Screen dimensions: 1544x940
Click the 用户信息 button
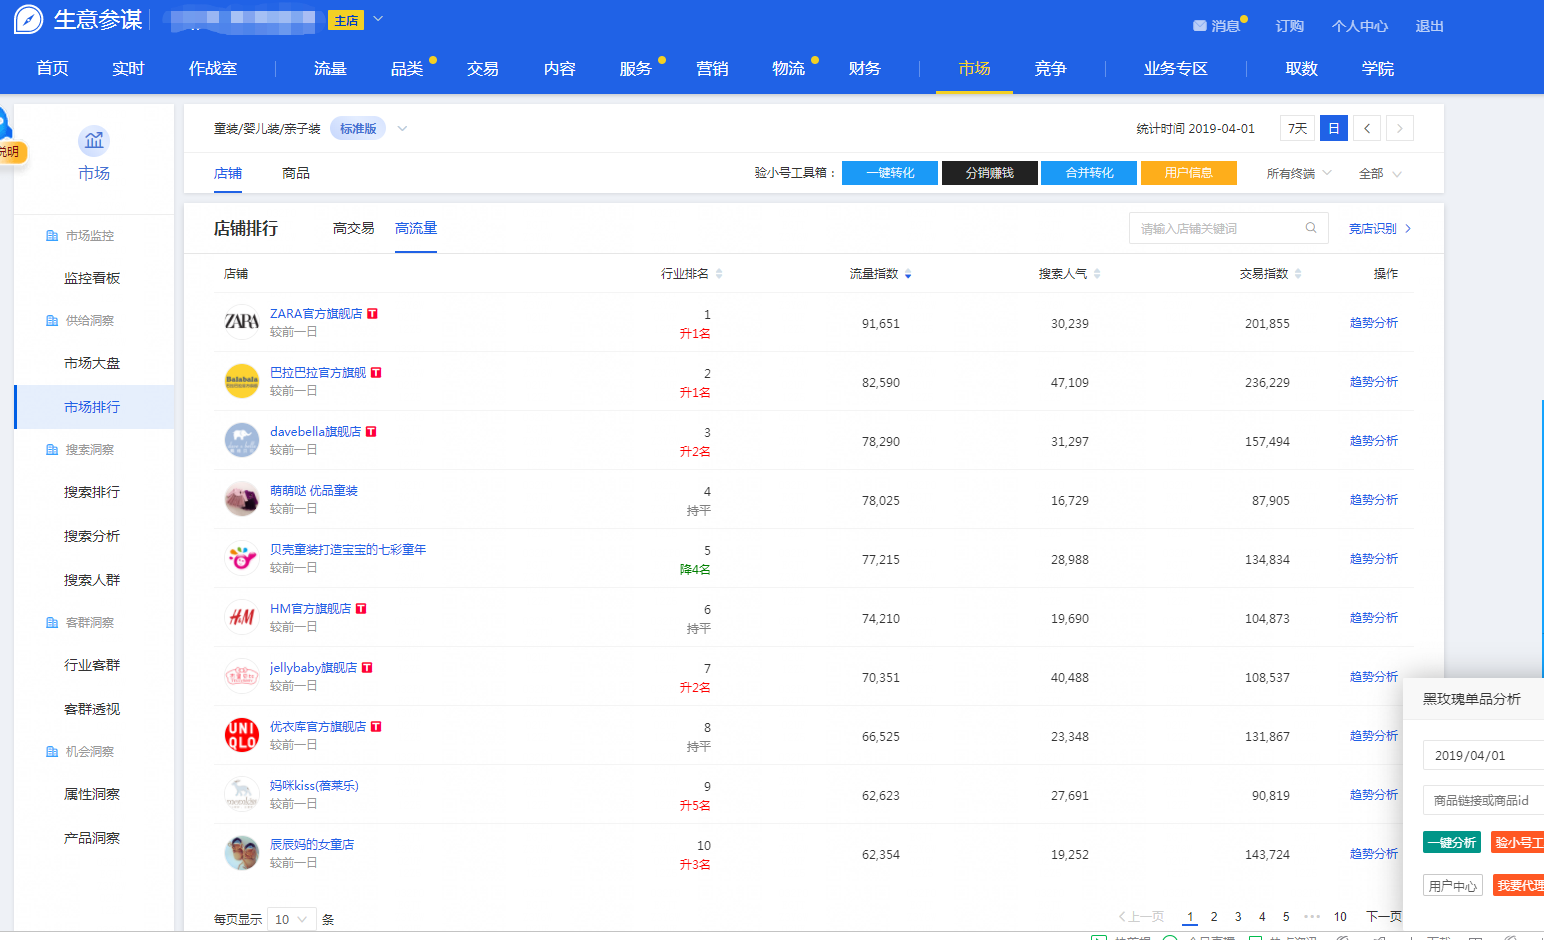(1189, 173)
